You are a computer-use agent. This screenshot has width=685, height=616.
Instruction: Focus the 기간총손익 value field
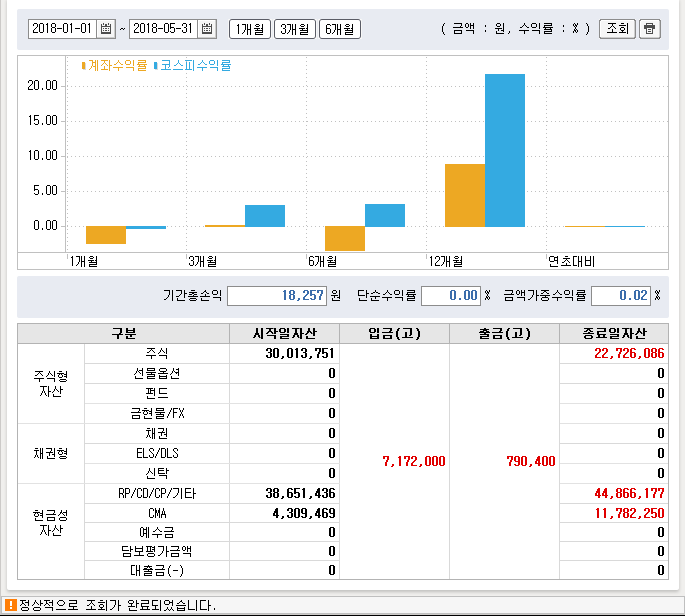(277, 296)
